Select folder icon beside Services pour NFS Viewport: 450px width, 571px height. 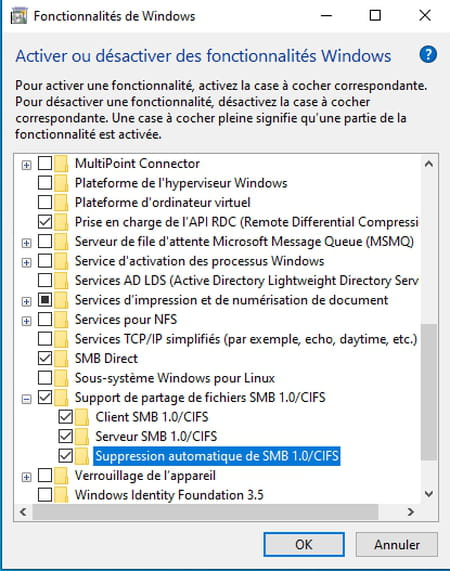pos(61,319)
